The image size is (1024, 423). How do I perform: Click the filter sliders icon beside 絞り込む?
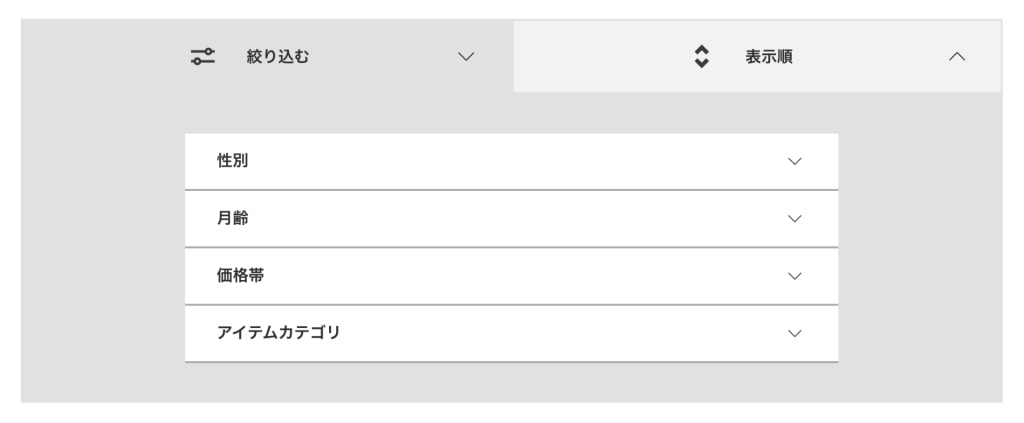pos(203,57)
